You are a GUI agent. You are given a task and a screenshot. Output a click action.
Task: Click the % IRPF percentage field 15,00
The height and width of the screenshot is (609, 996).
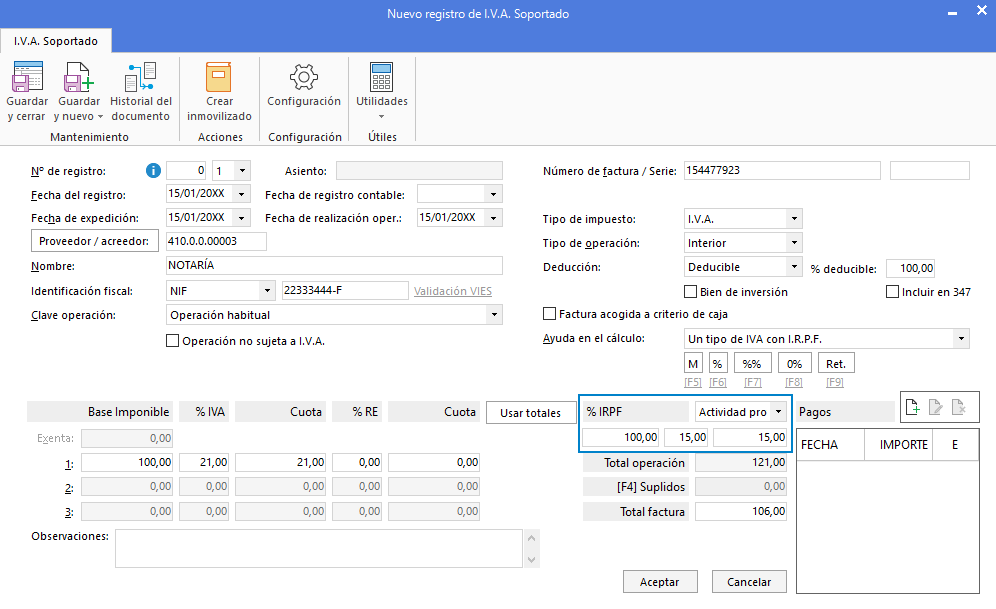pyautogui.click(x=685, y=437)
